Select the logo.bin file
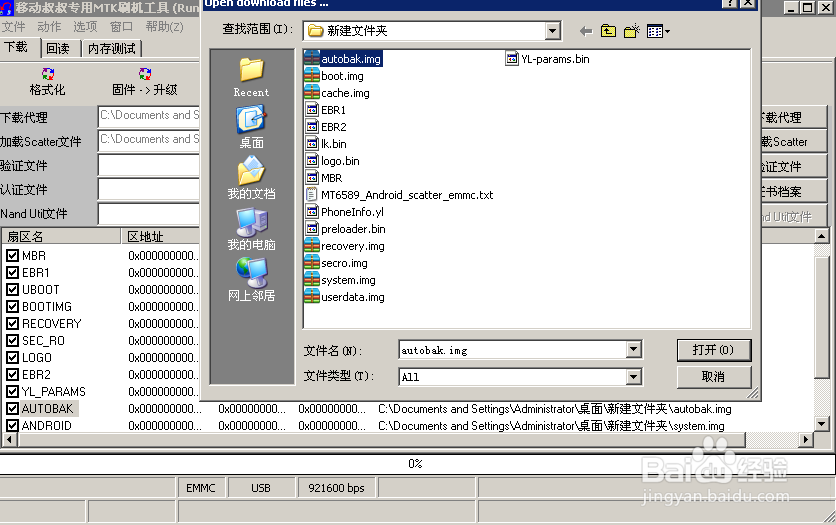The image size is (836, 525). coord(333,161)
